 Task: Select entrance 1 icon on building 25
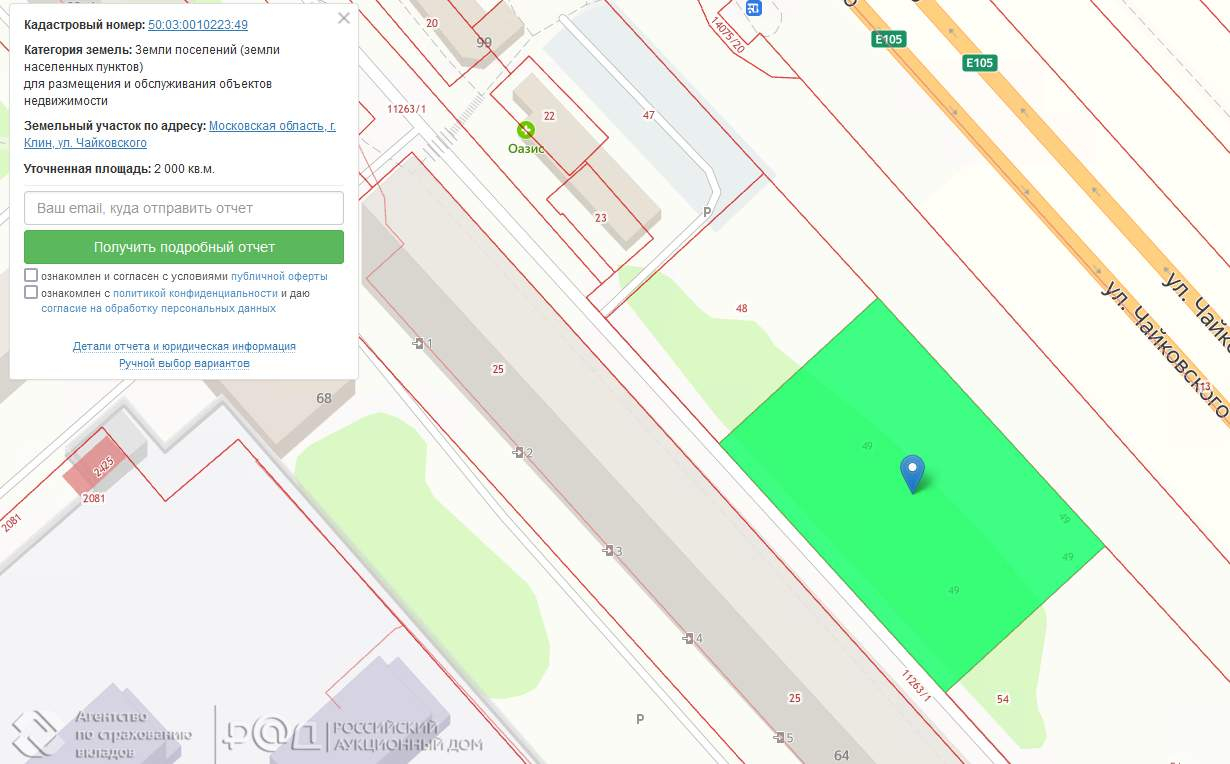418,344
